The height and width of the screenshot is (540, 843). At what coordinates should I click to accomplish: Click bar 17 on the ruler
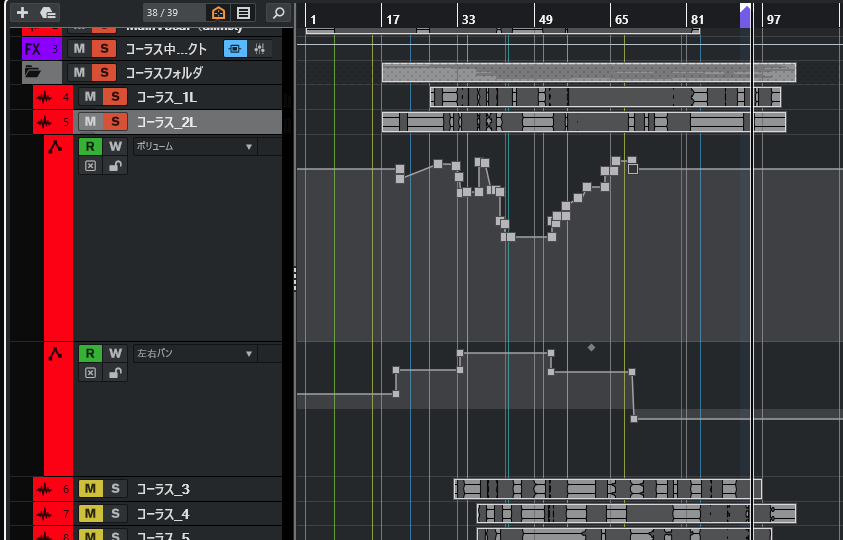(393, 20)
